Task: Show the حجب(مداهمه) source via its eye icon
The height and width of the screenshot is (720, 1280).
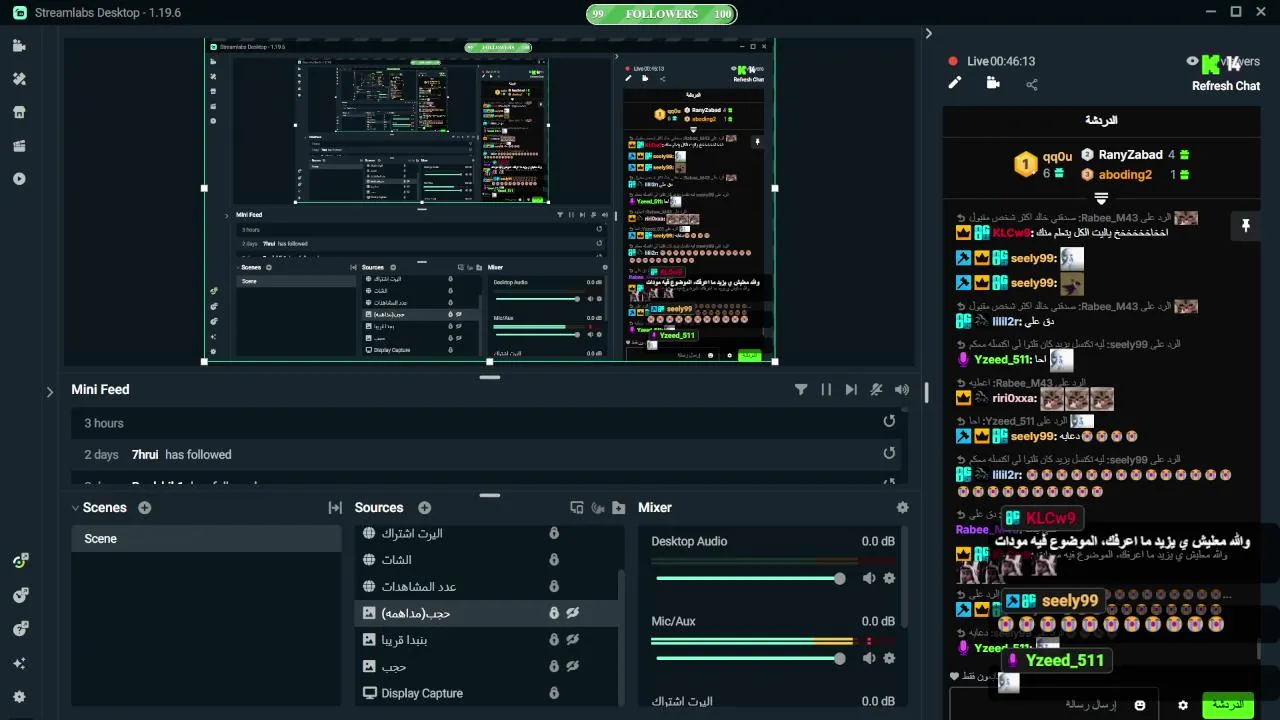Action: [x=573, y=613]
